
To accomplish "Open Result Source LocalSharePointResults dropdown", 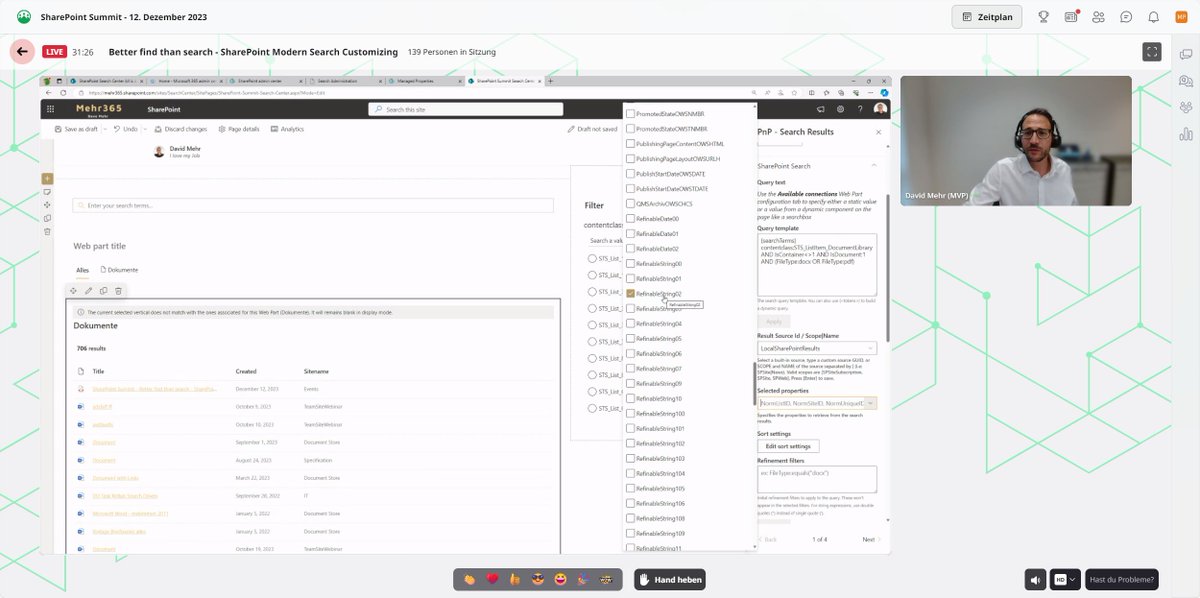I will [817, 348].
